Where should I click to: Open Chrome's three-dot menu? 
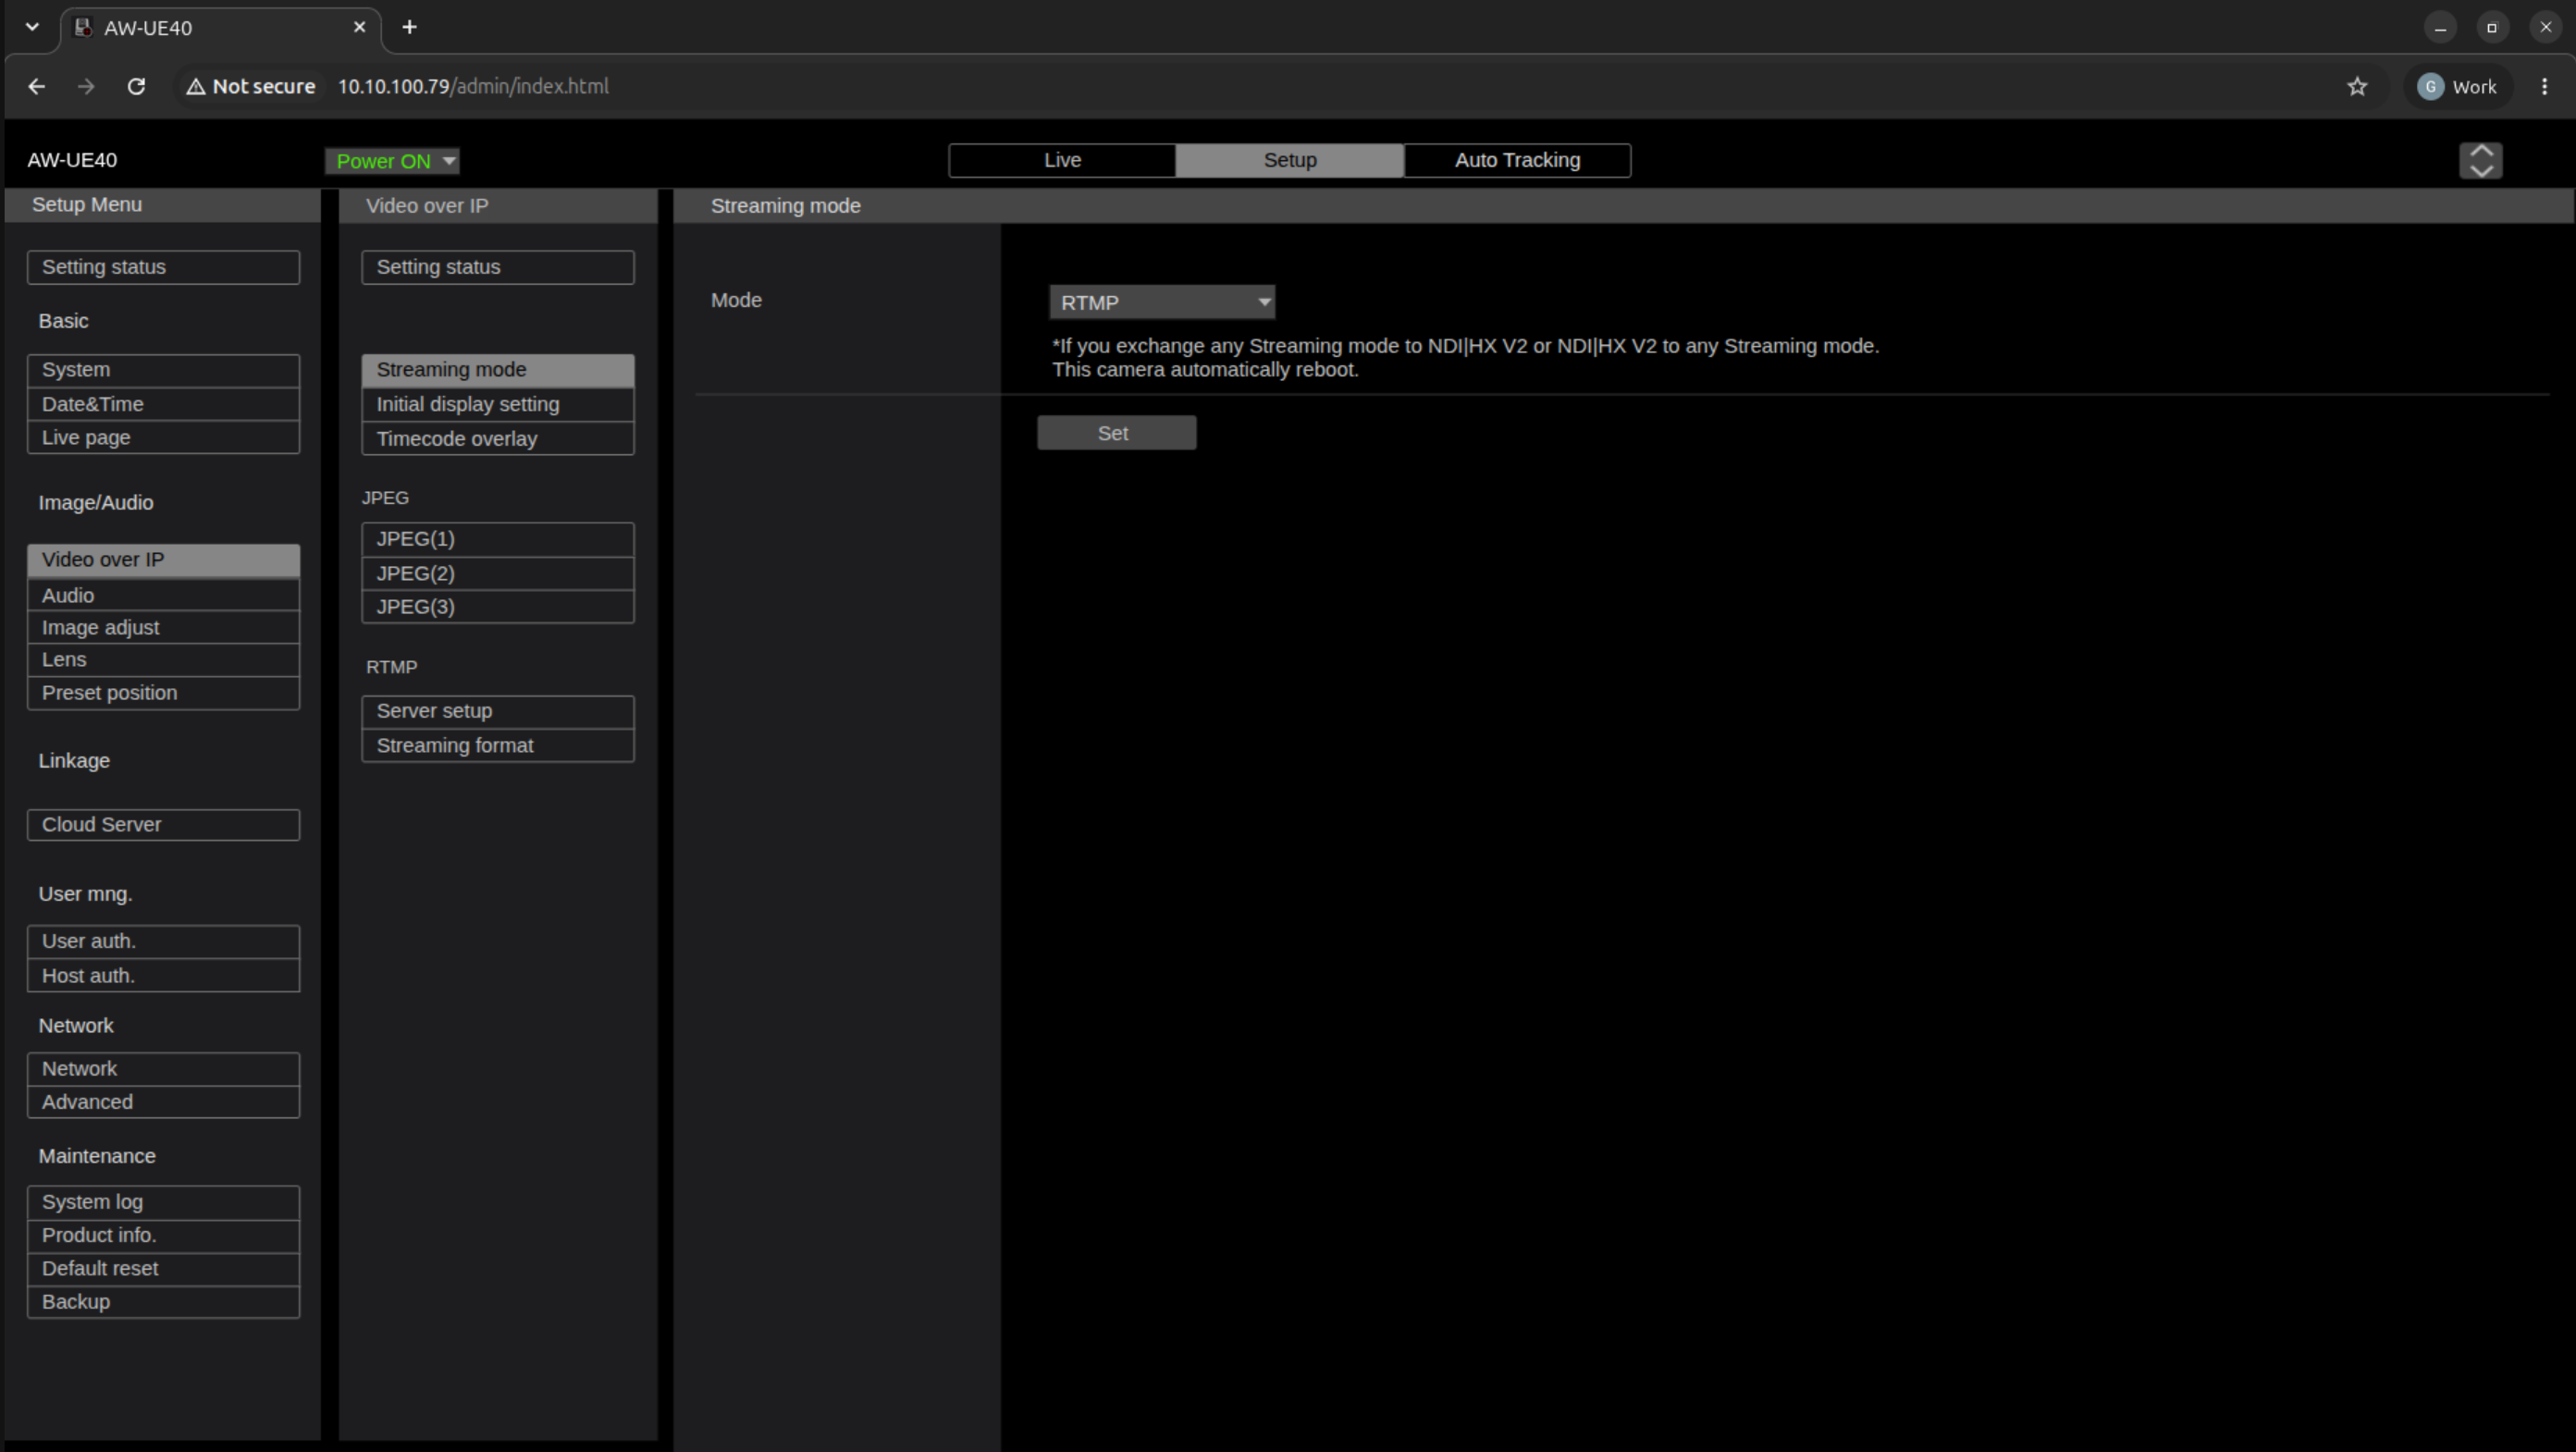[2544, 87]
